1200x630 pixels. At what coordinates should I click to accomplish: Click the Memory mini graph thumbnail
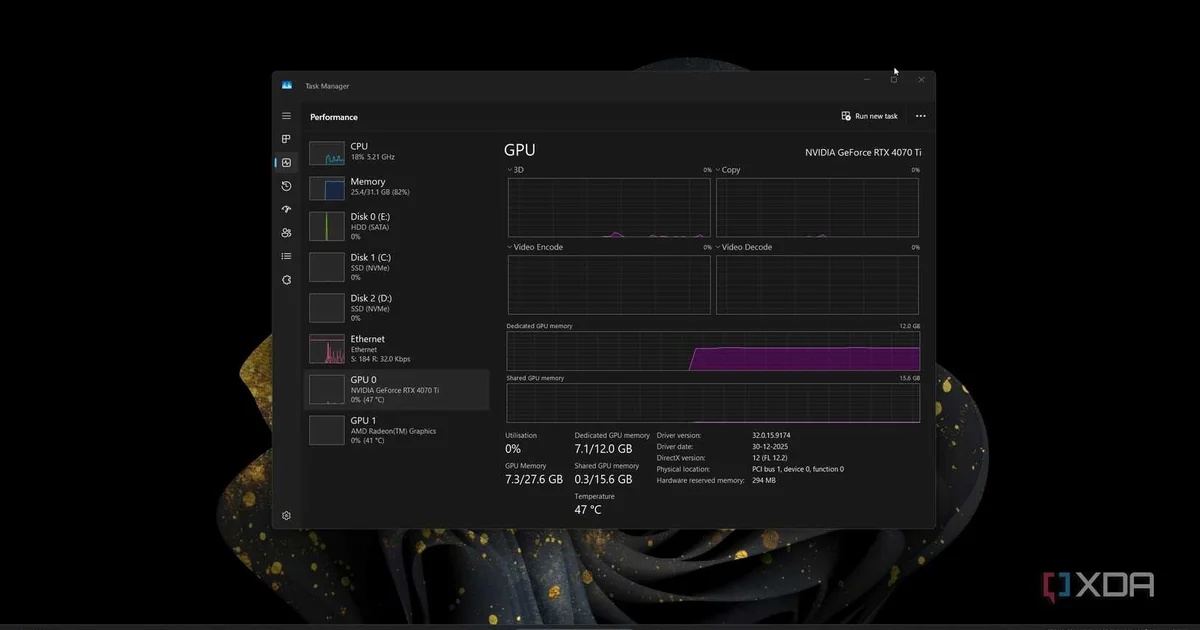coord(327,188)
